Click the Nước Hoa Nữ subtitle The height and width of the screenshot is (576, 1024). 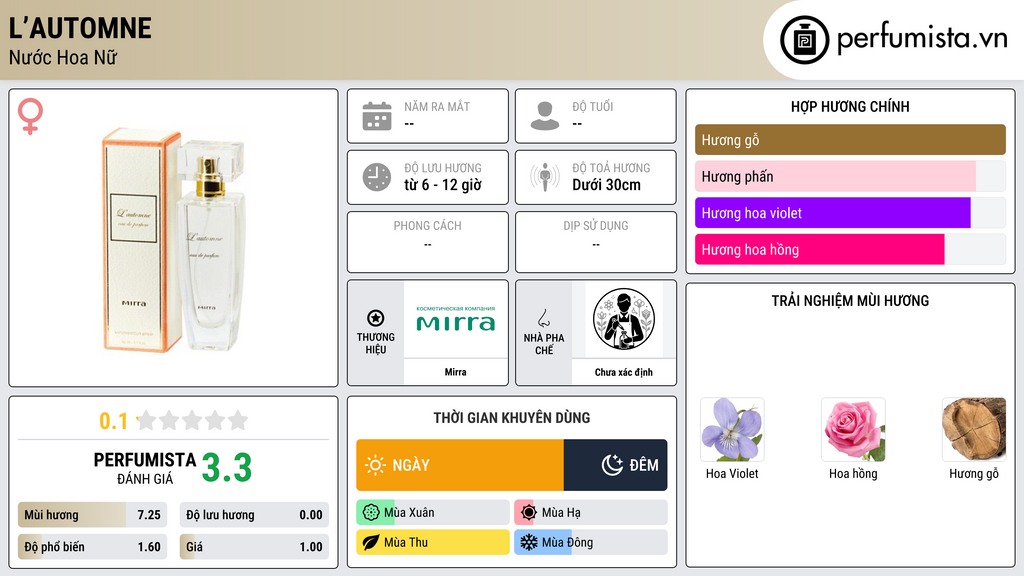pos(63,57)
